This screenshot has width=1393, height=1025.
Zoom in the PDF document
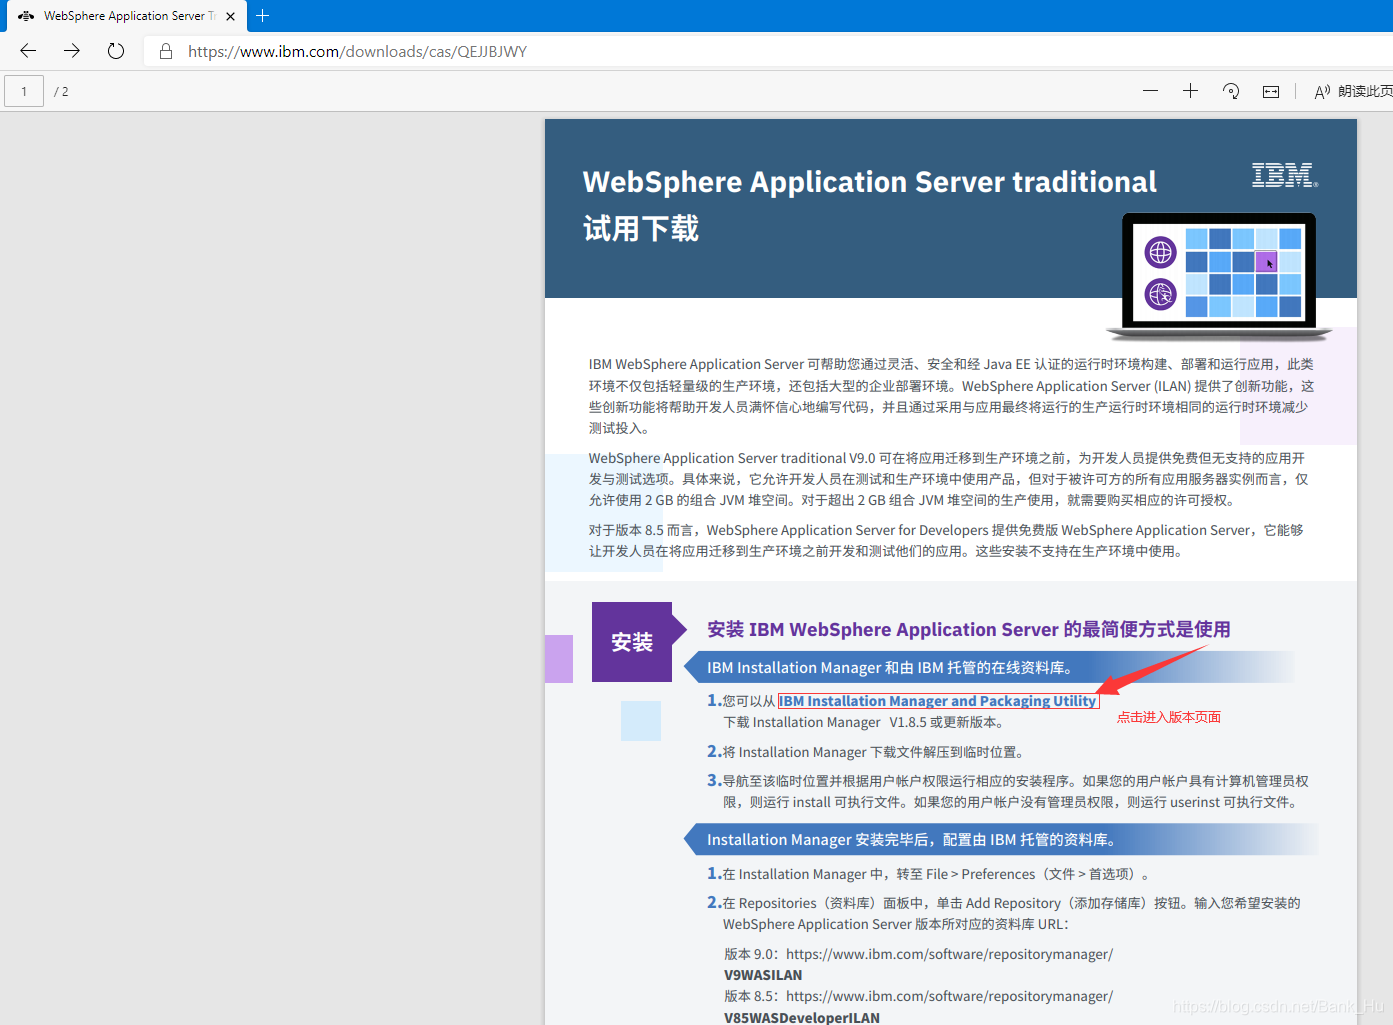(x=1190, y=91)
